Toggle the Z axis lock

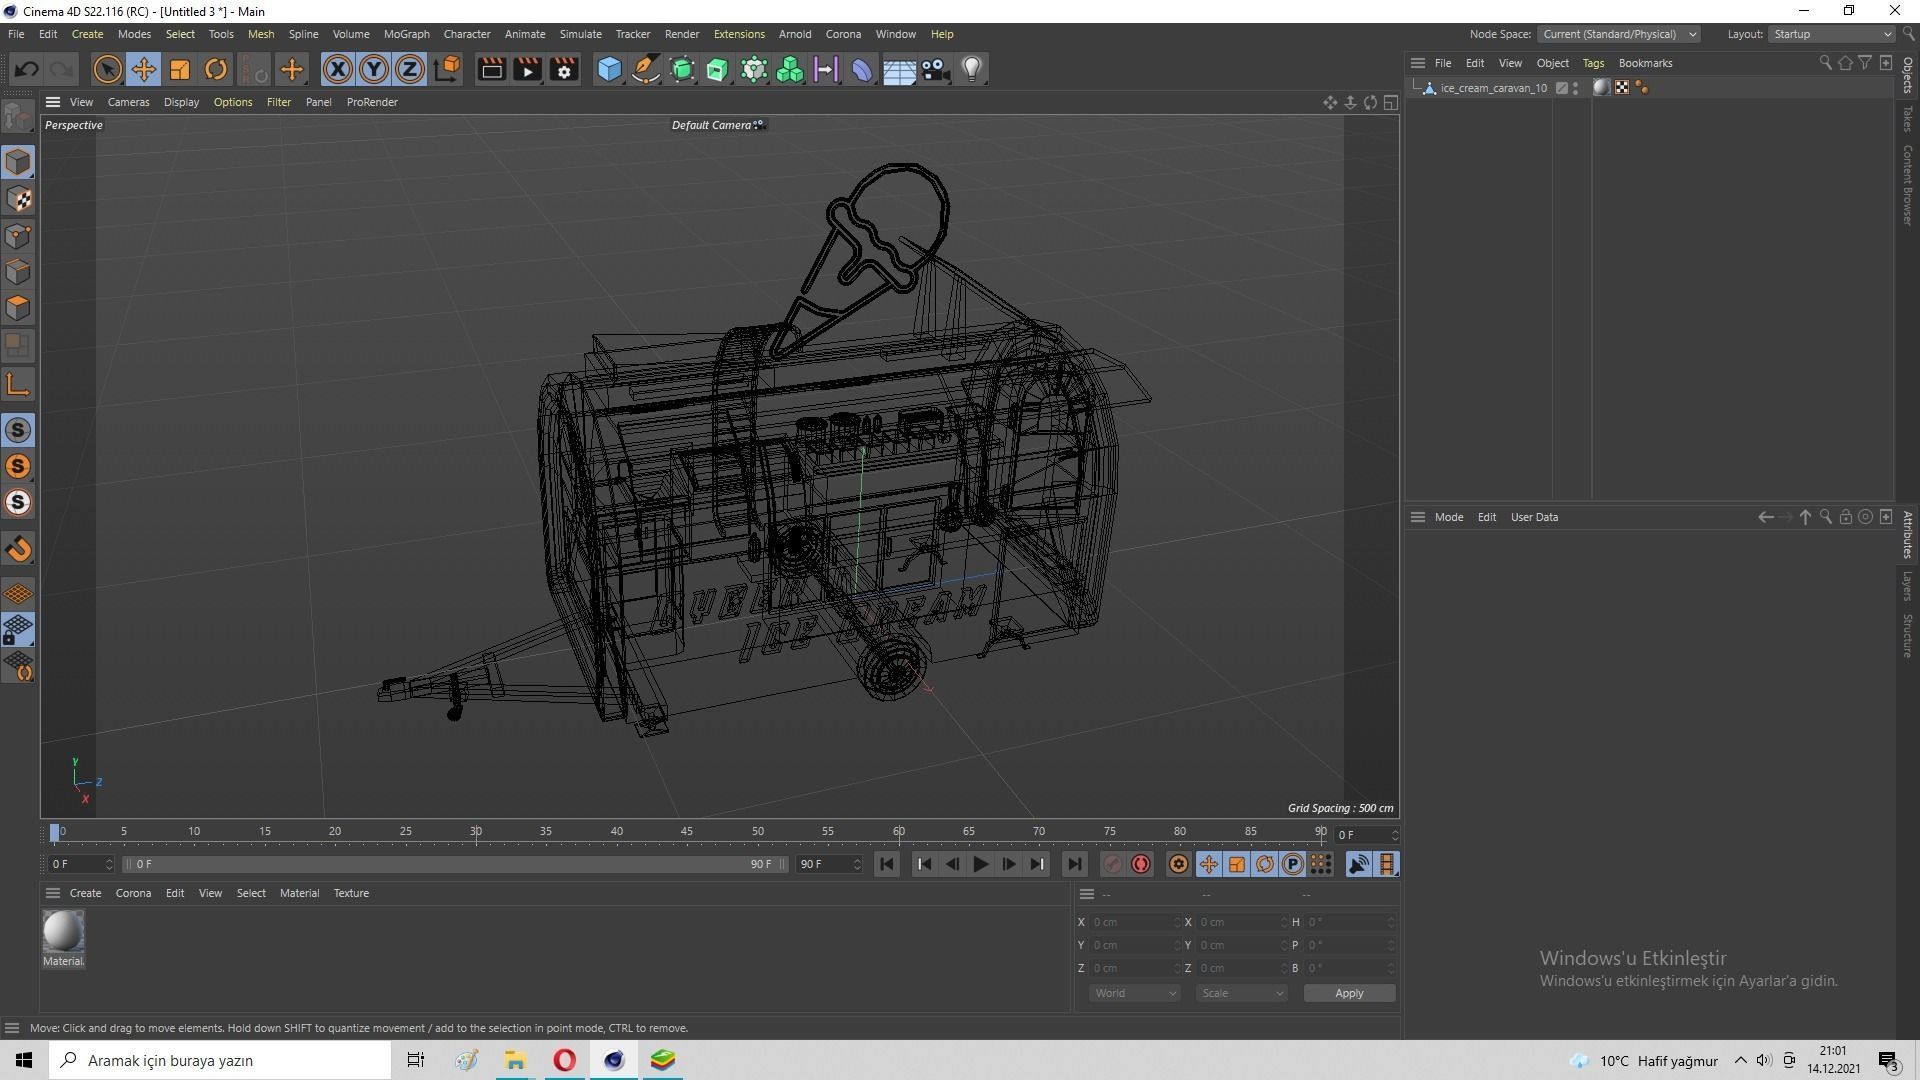pyautogui.click(x=410, y=69)
